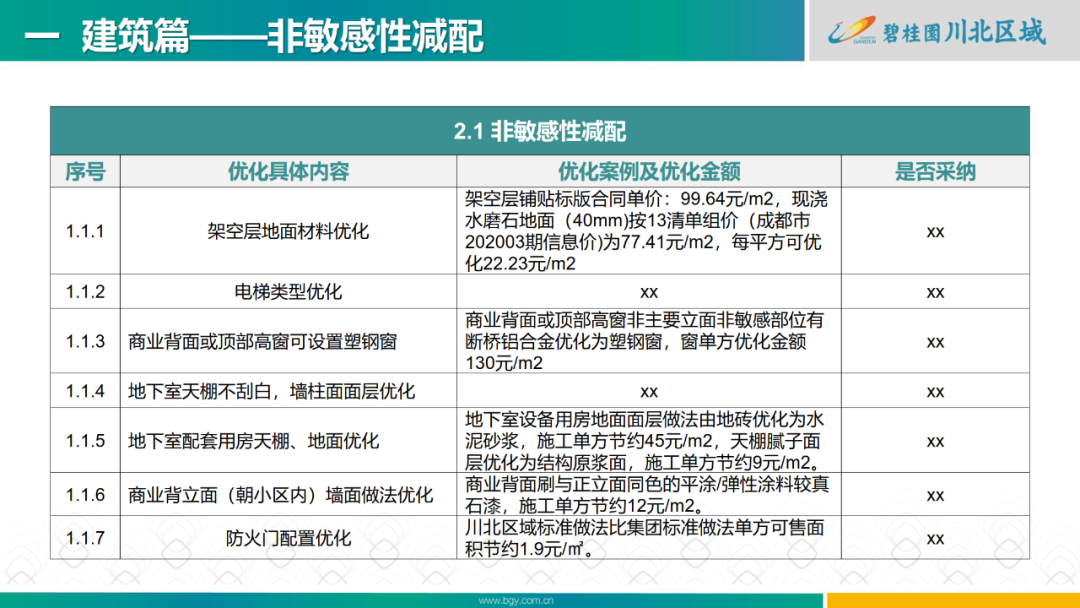Toggle 是否采纳 for row 1.1.1
The height and width of the screenshot is (608, 1080).
pyautogui.click(x=934, y=231)
